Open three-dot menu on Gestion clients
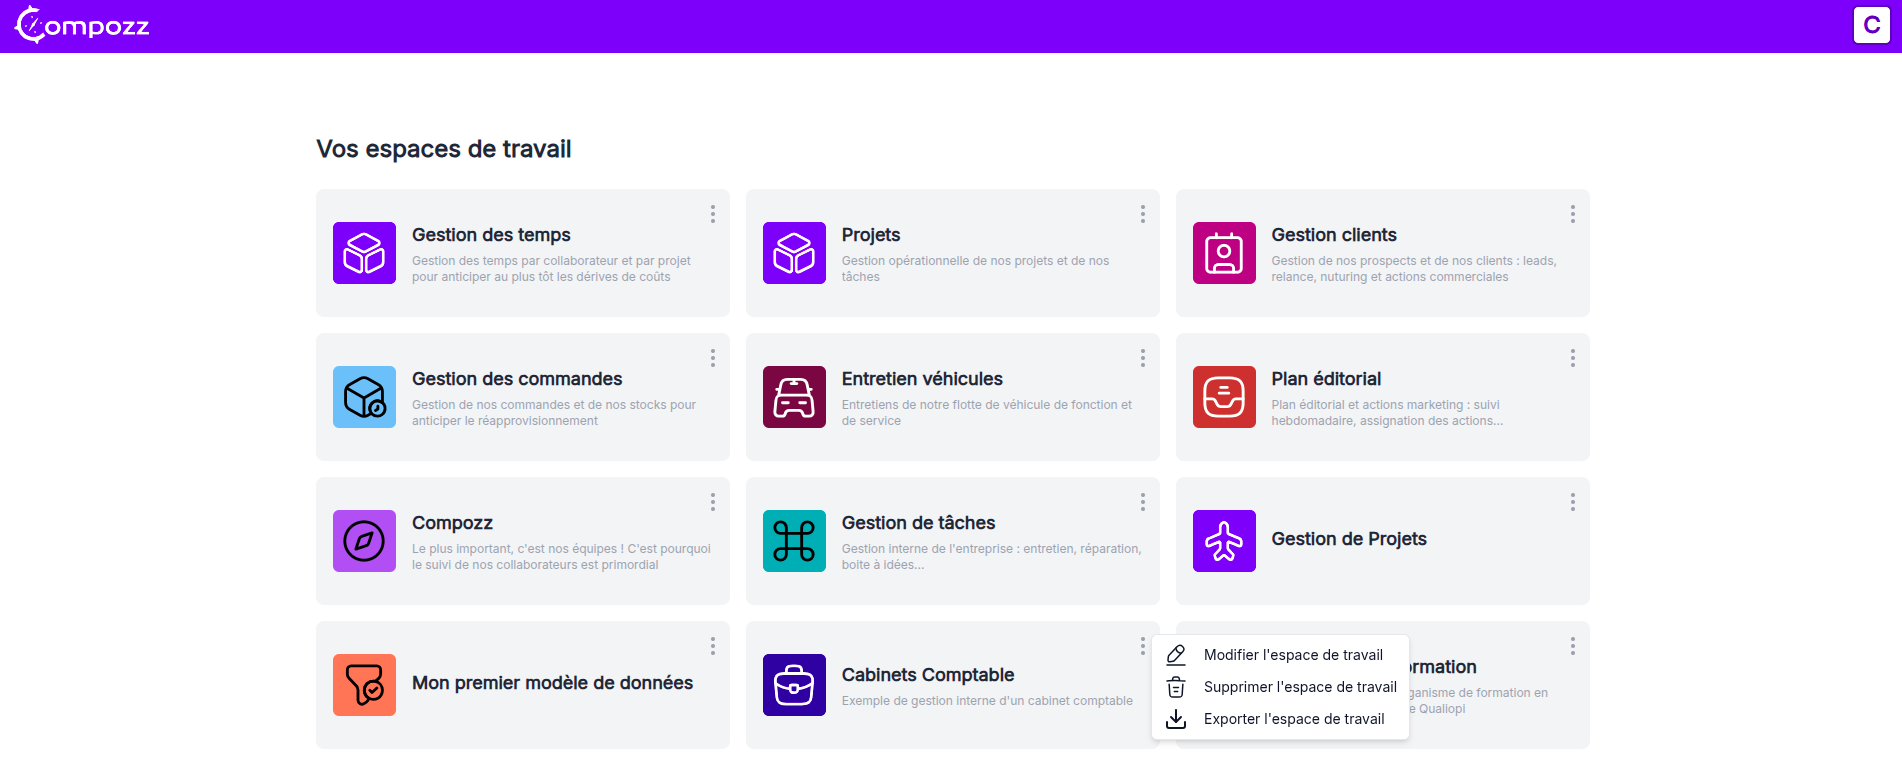 (x=1573, y=214)
